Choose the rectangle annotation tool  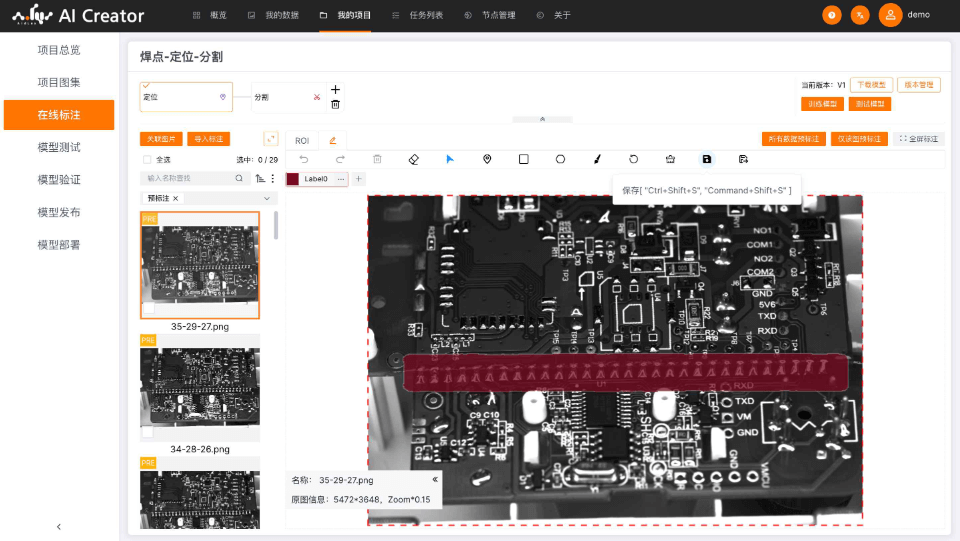click(x=523, y=159)
